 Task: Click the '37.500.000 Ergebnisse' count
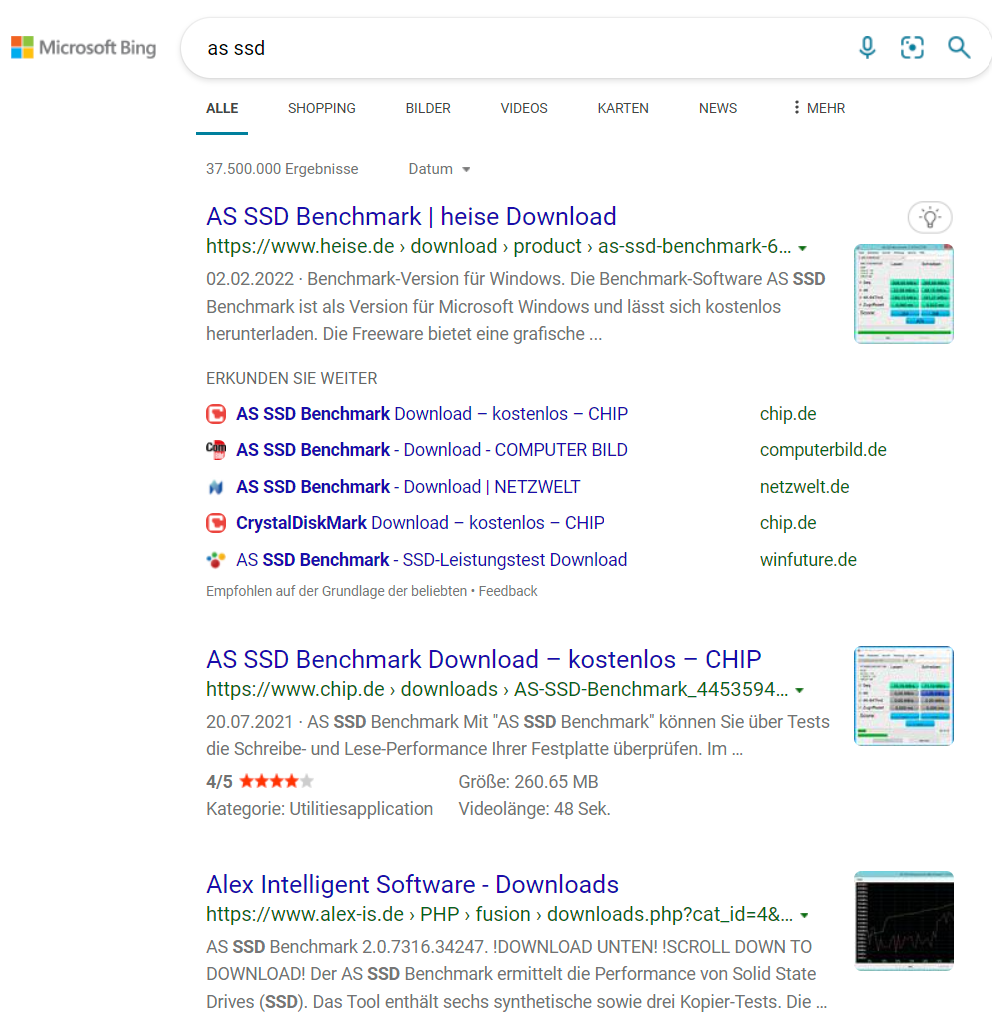tap(282, 169)
